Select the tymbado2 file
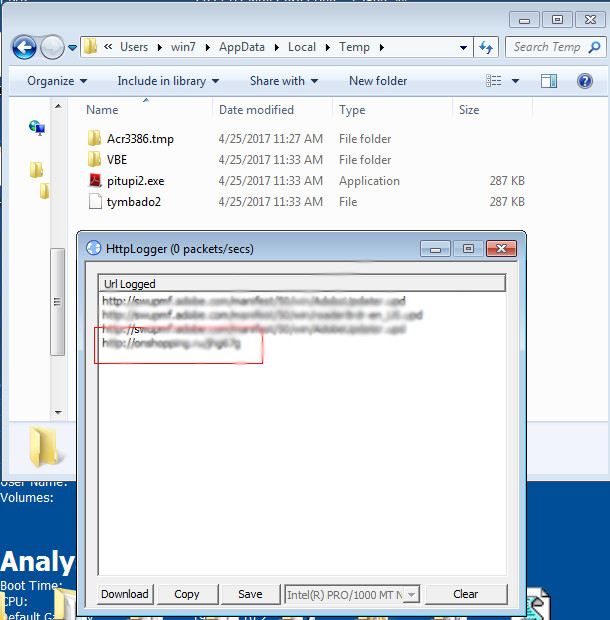Viewport: 610px width, 620px height. [133, 202]
